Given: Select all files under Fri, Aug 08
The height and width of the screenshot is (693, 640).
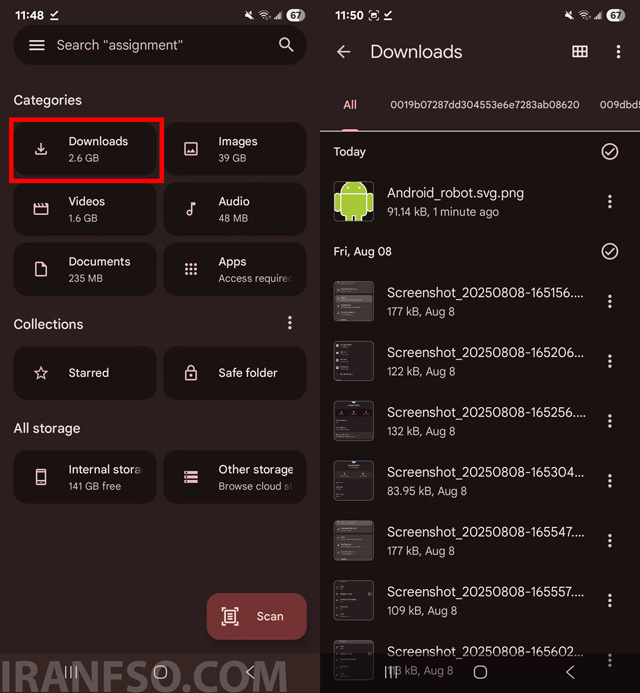Looking at the screenshot, I should coord(610,251).
